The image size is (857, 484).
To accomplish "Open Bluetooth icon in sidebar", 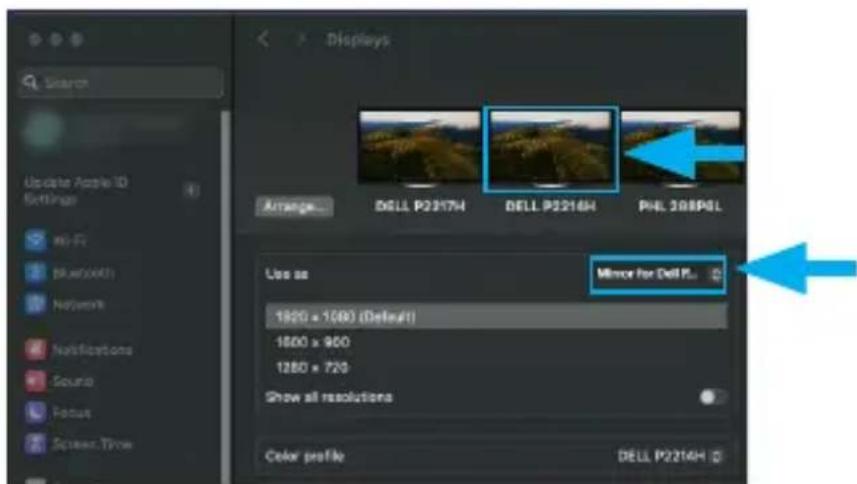I will pyautogui.click(x=36, y=272).
